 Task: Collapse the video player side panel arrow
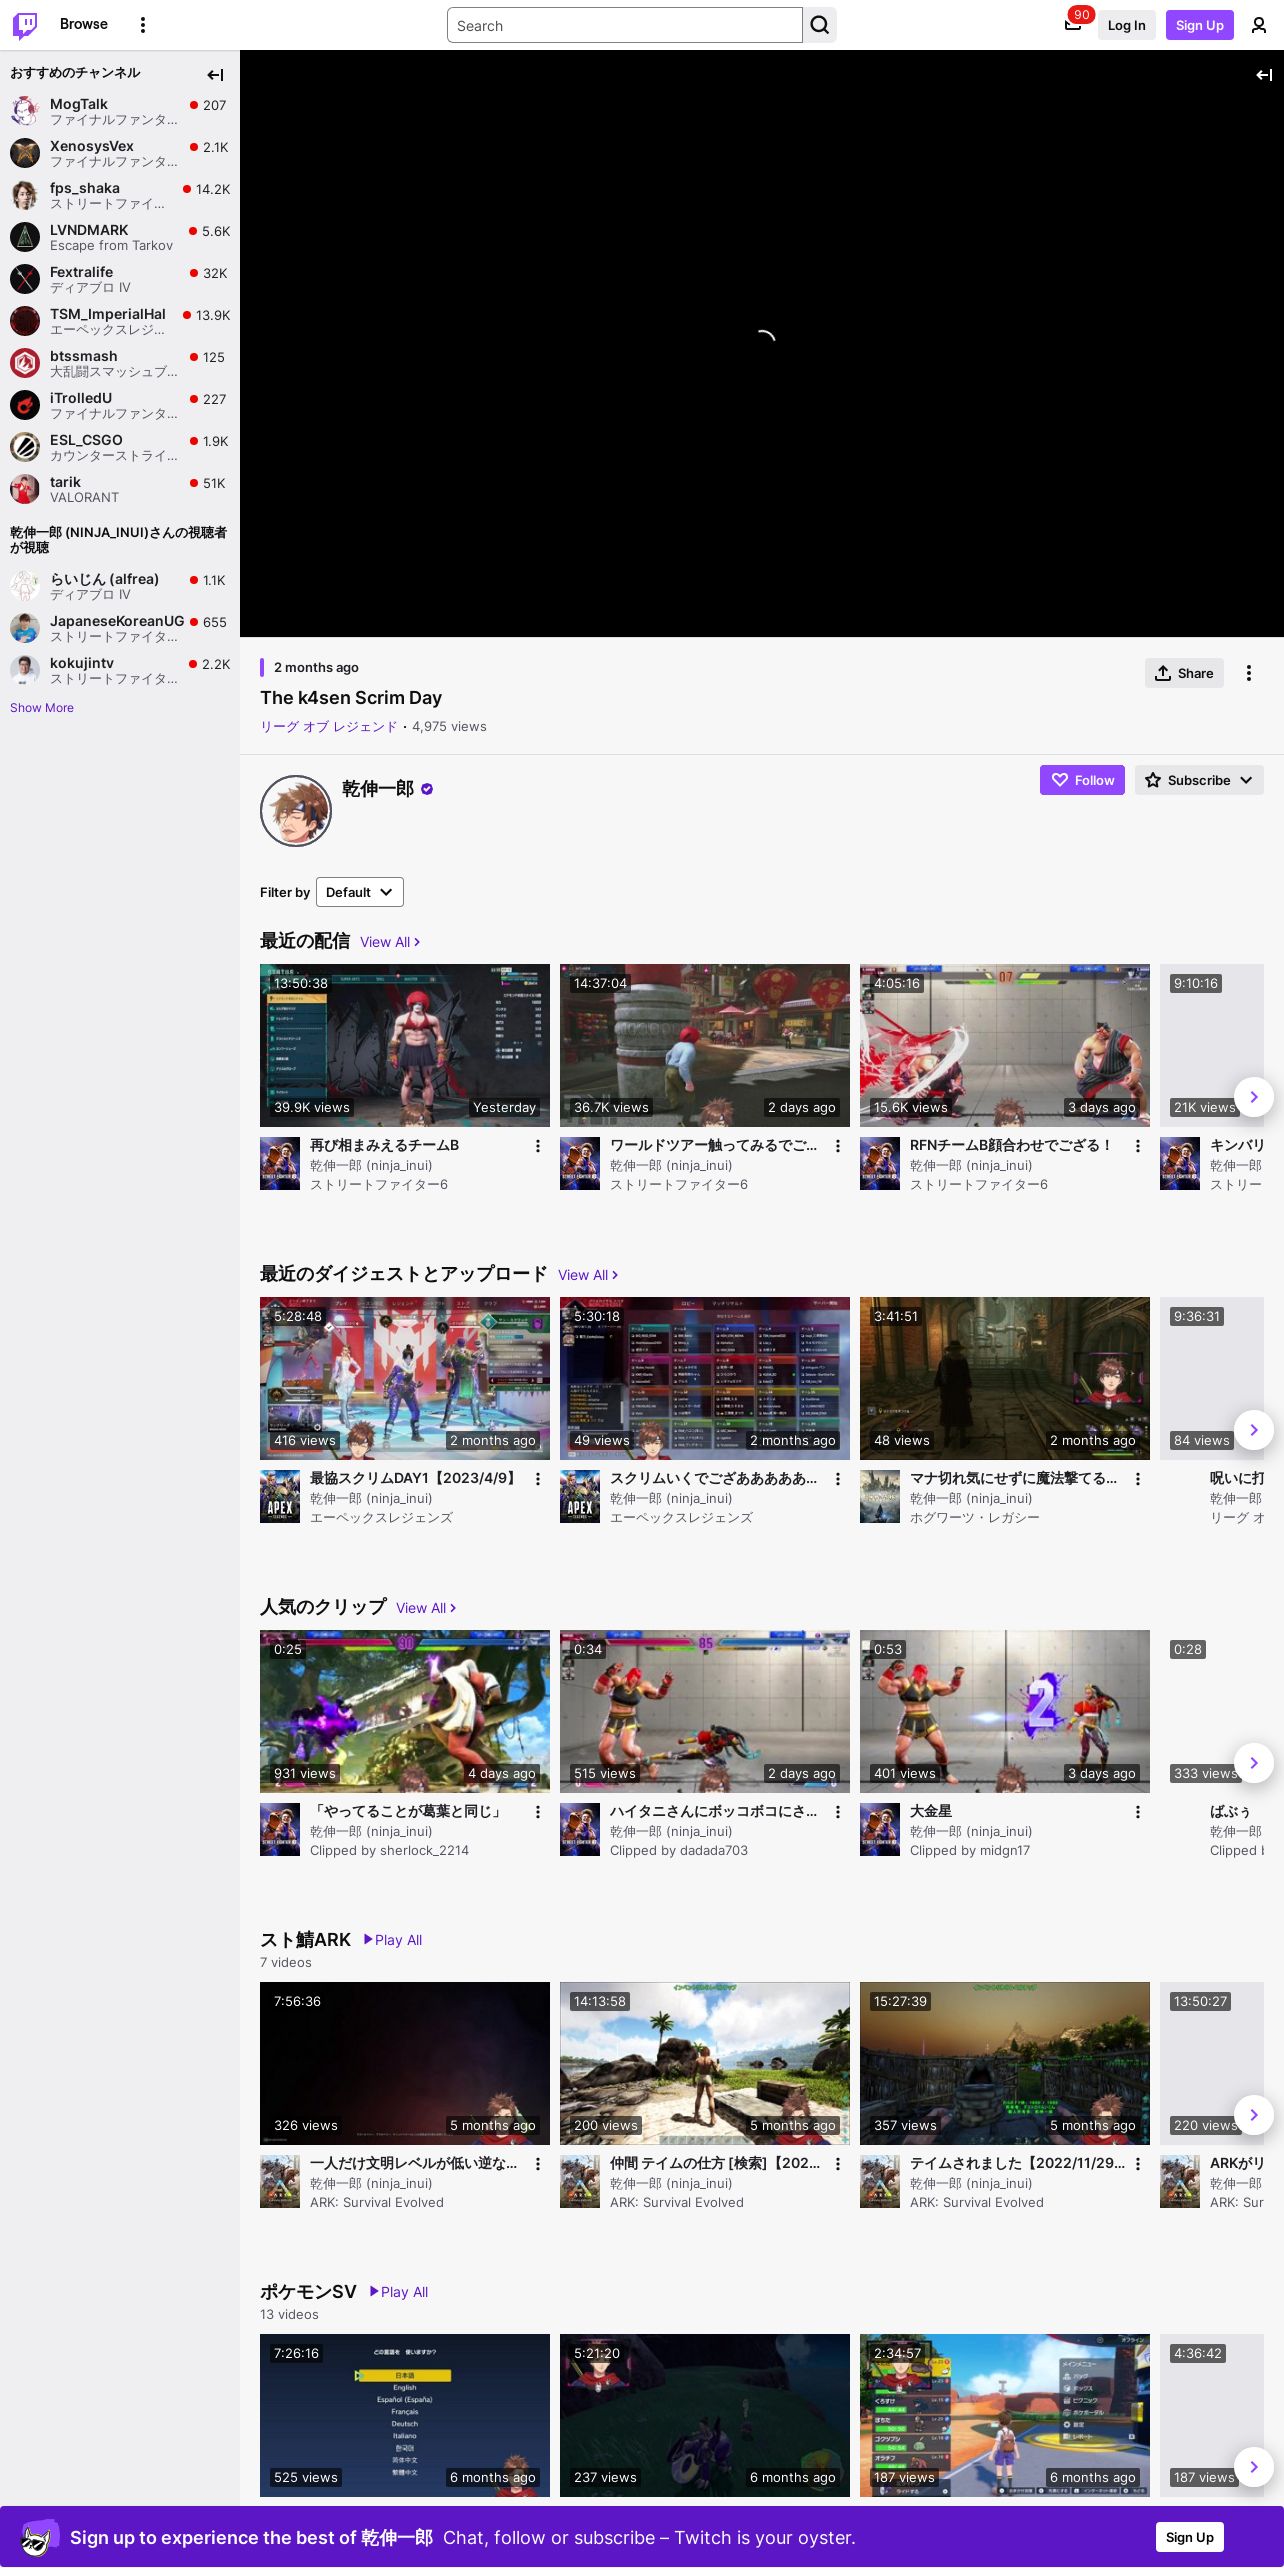tap(1264, 75)
